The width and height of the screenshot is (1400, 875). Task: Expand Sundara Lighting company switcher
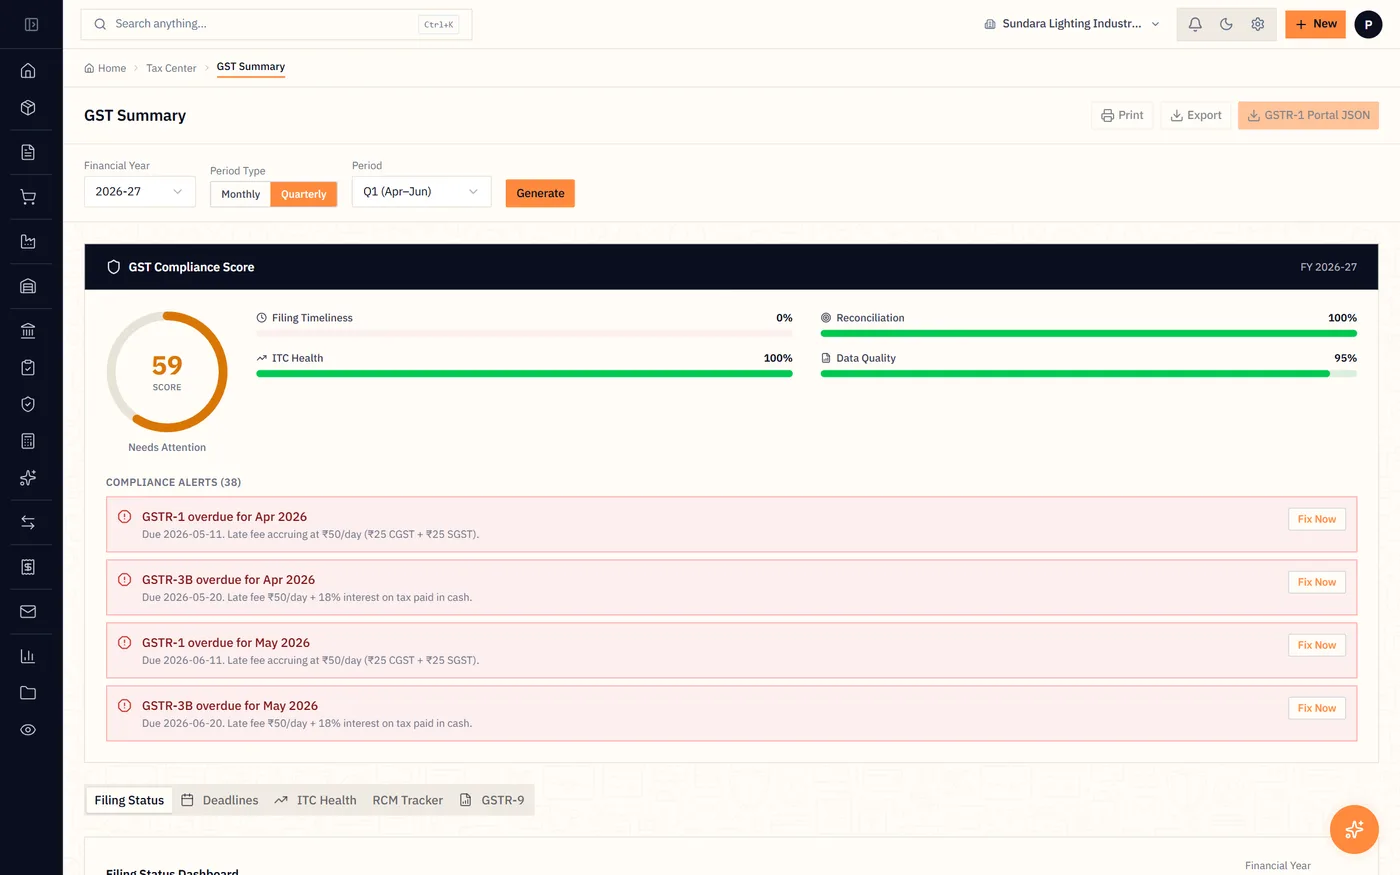[x=1072, y=24]
